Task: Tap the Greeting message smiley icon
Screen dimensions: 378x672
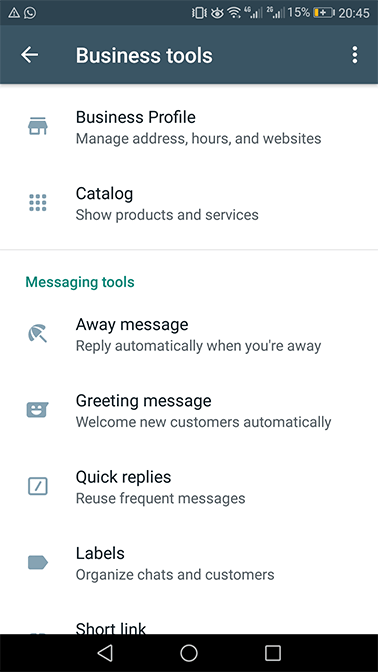Action: click(38, 410)
